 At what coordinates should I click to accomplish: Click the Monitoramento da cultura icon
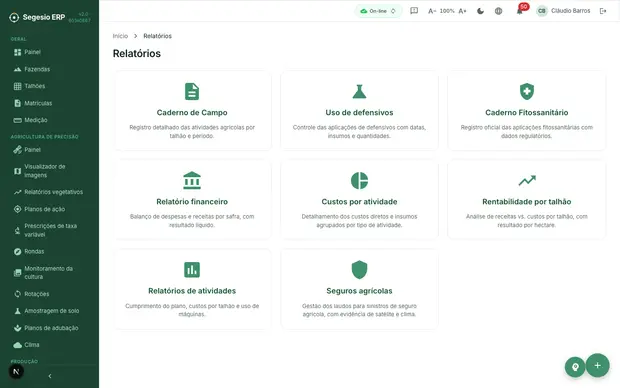[x=17, y=273]
